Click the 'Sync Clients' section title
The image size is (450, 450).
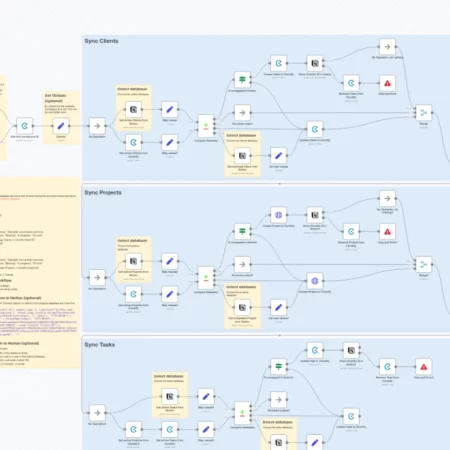pyautogui.click(x=101, y=41)
